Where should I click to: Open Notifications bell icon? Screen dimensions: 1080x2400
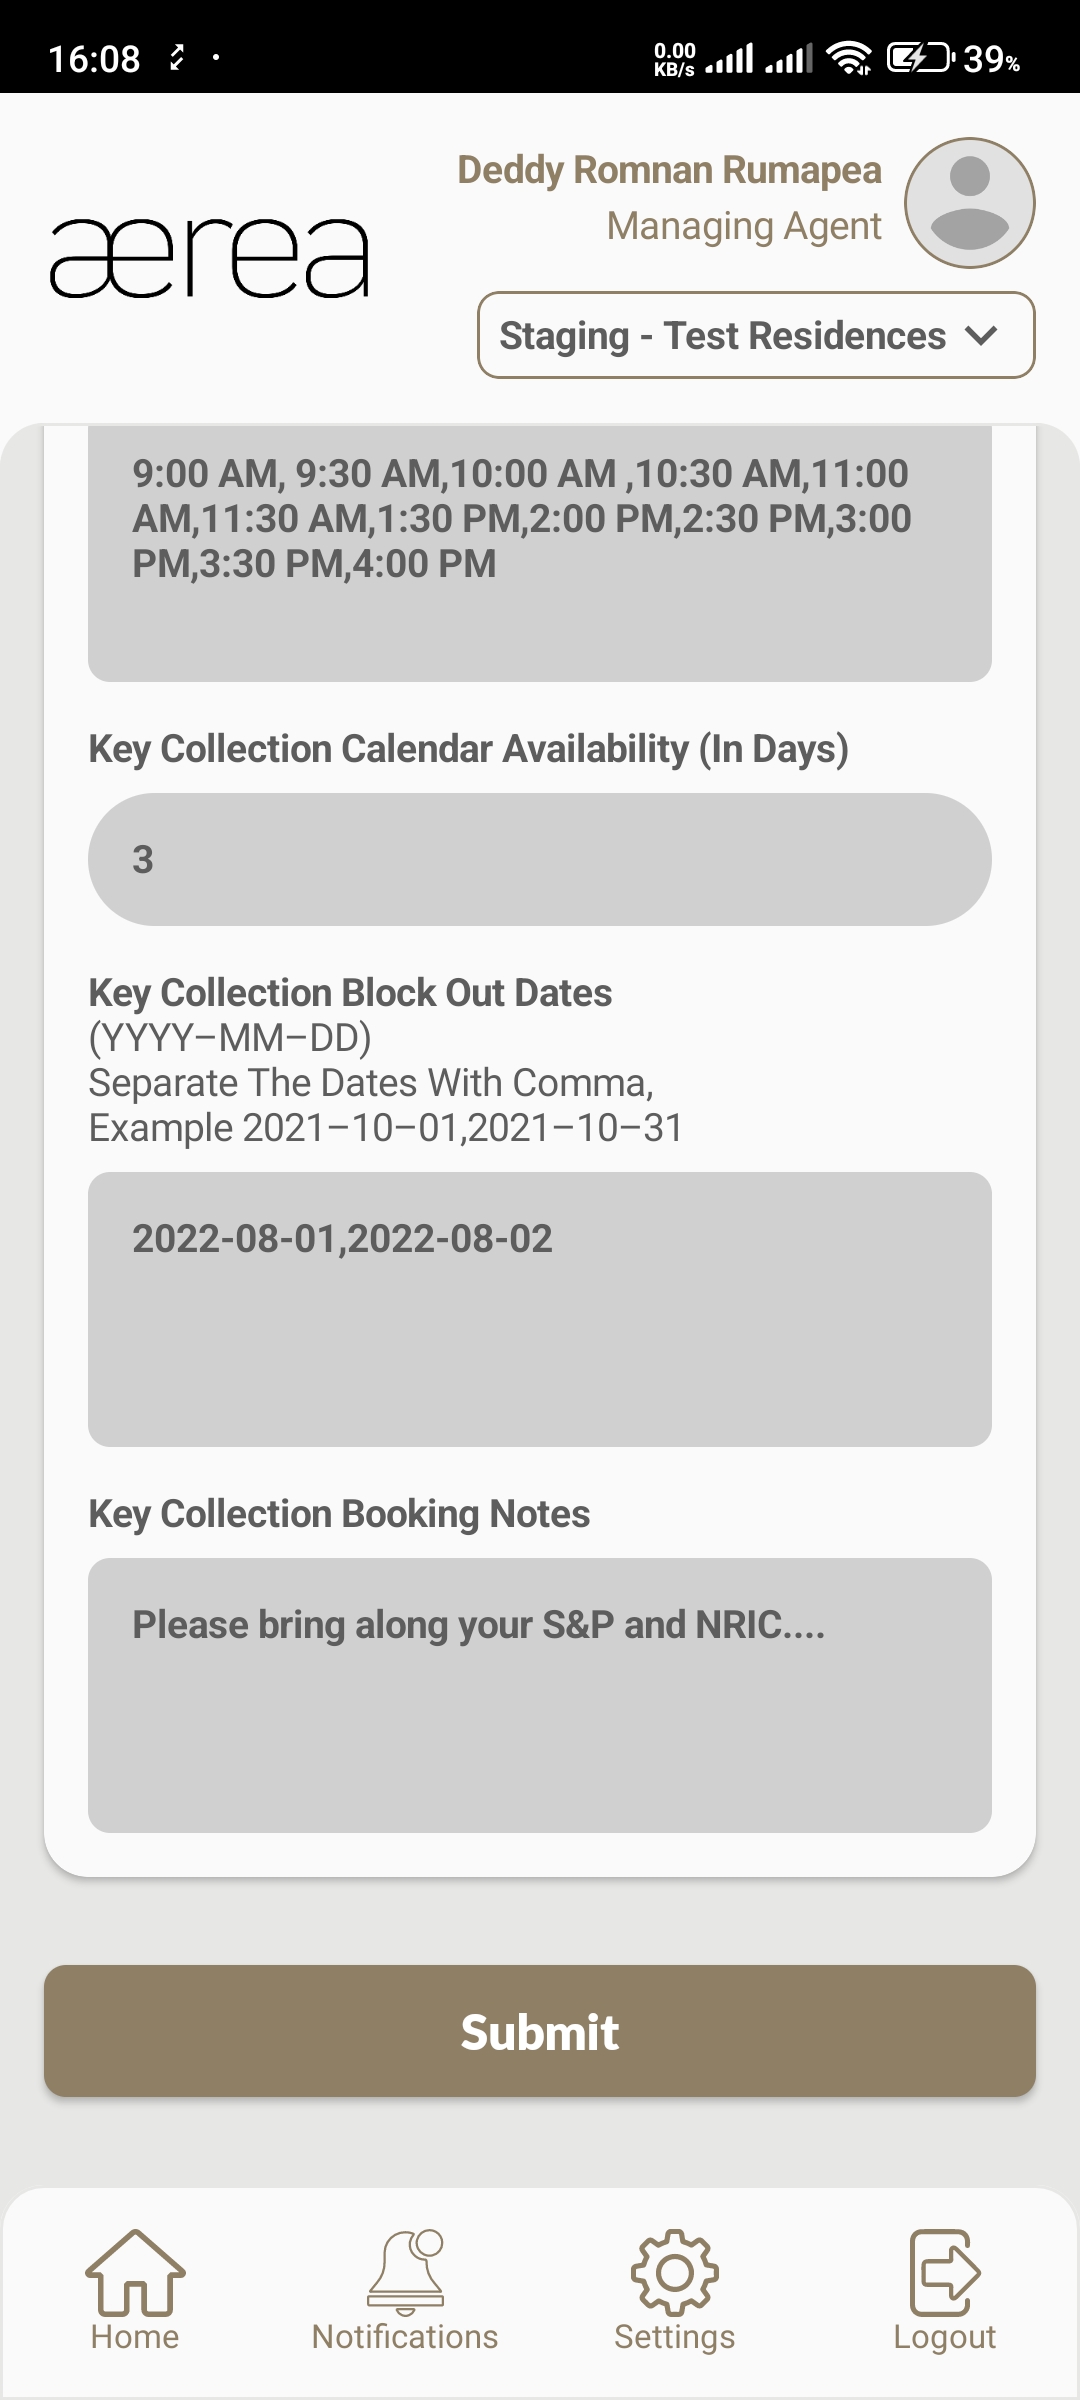405,2272
